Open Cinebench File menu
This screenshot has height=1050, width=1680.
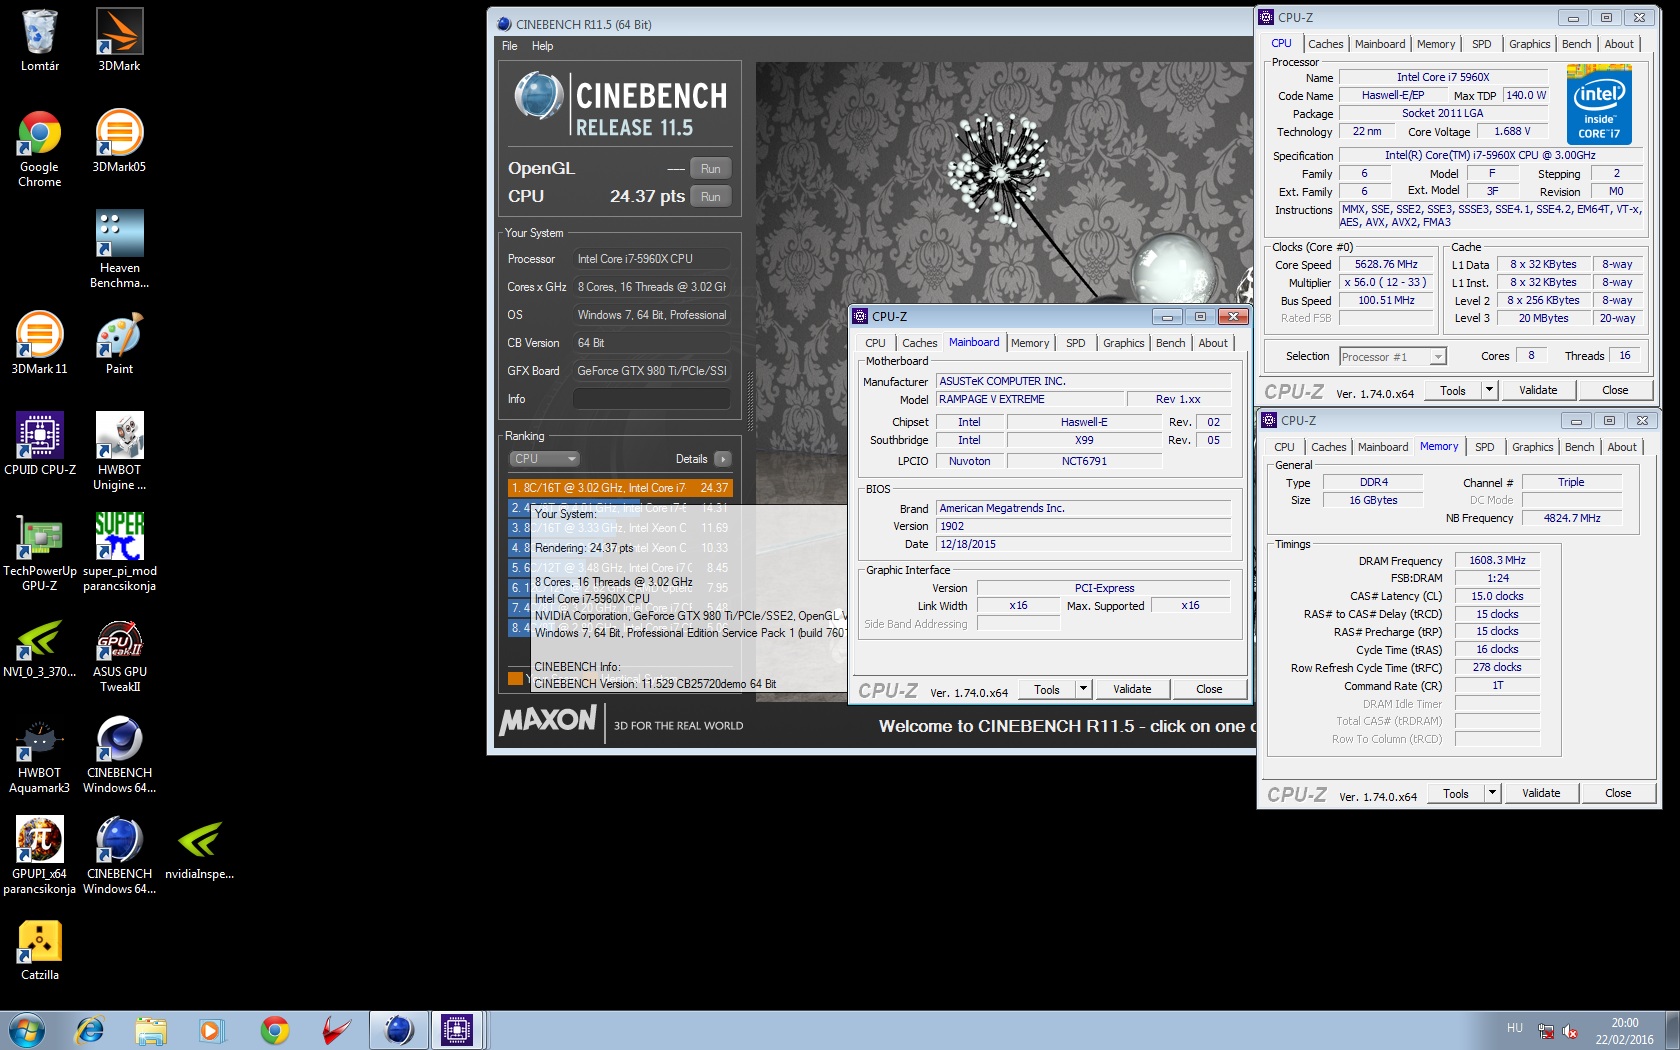pyautogui.click(x=509, y=46)
